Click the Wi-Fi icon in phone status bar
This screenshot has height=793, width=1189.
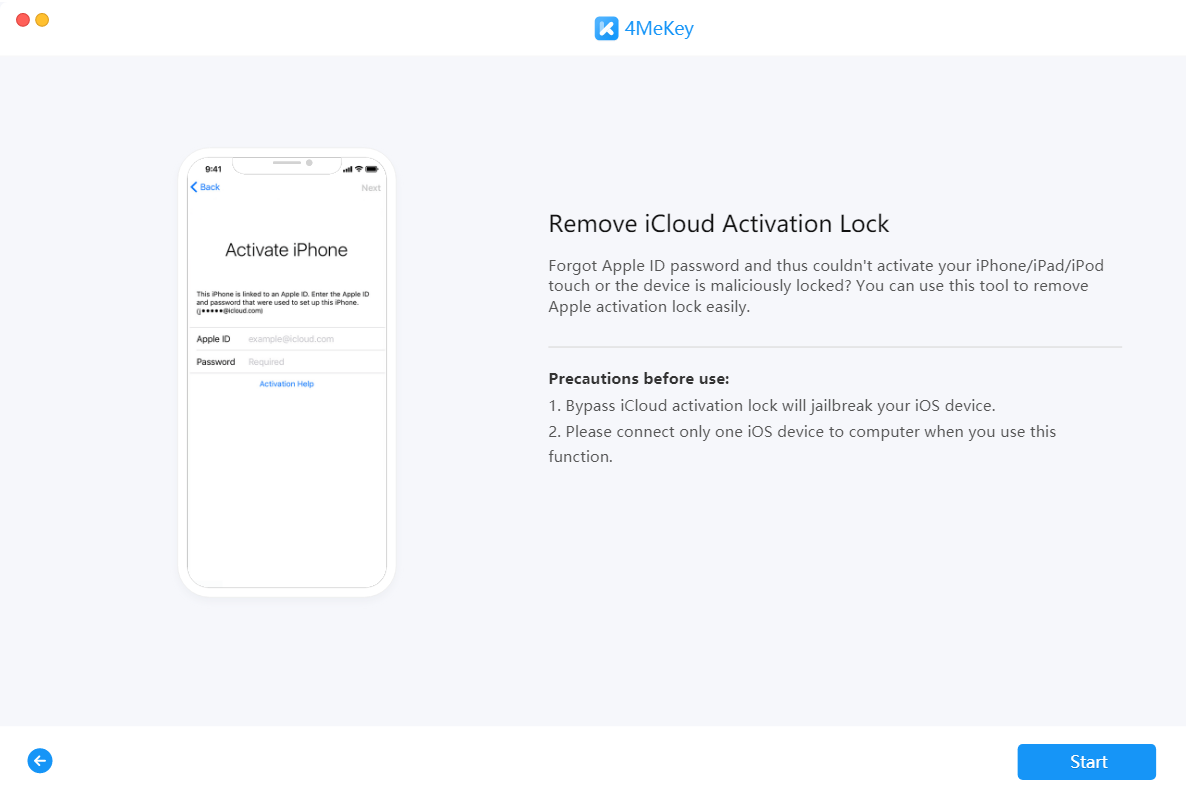coord(359,168)
